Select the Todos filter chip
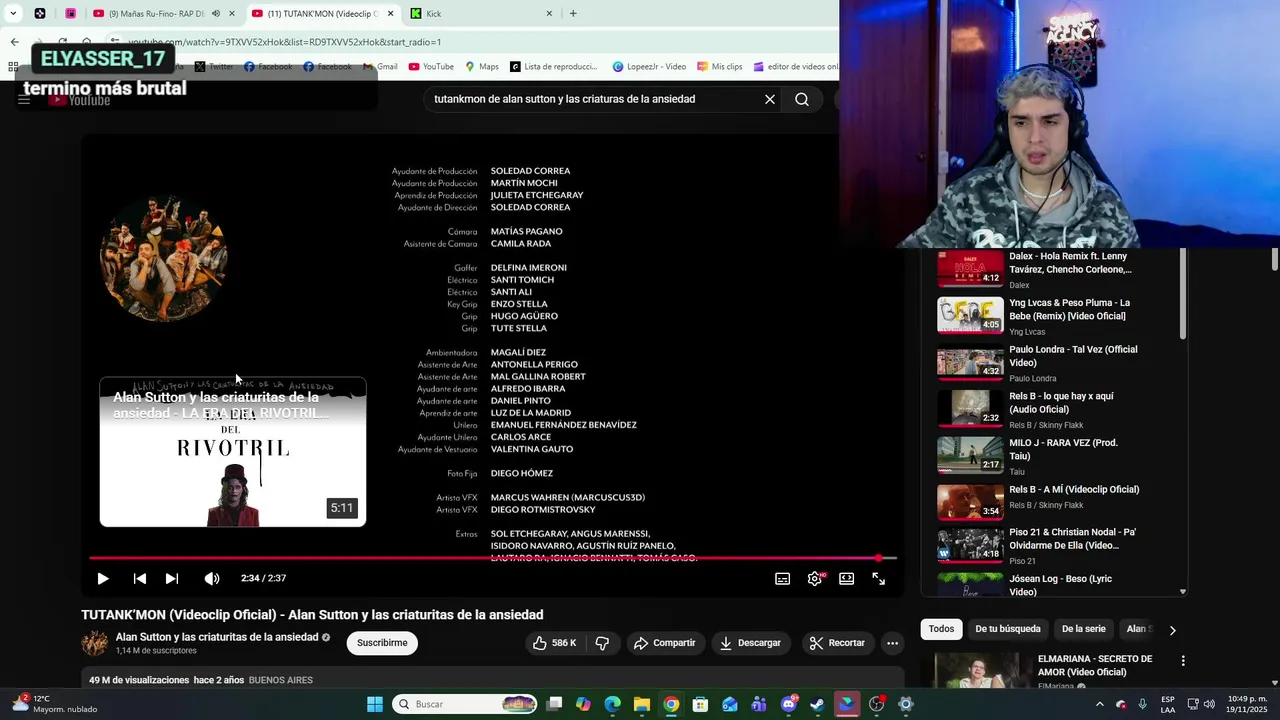The height and width of the screenshot is (720, 1280). click(x=941, y=629)
